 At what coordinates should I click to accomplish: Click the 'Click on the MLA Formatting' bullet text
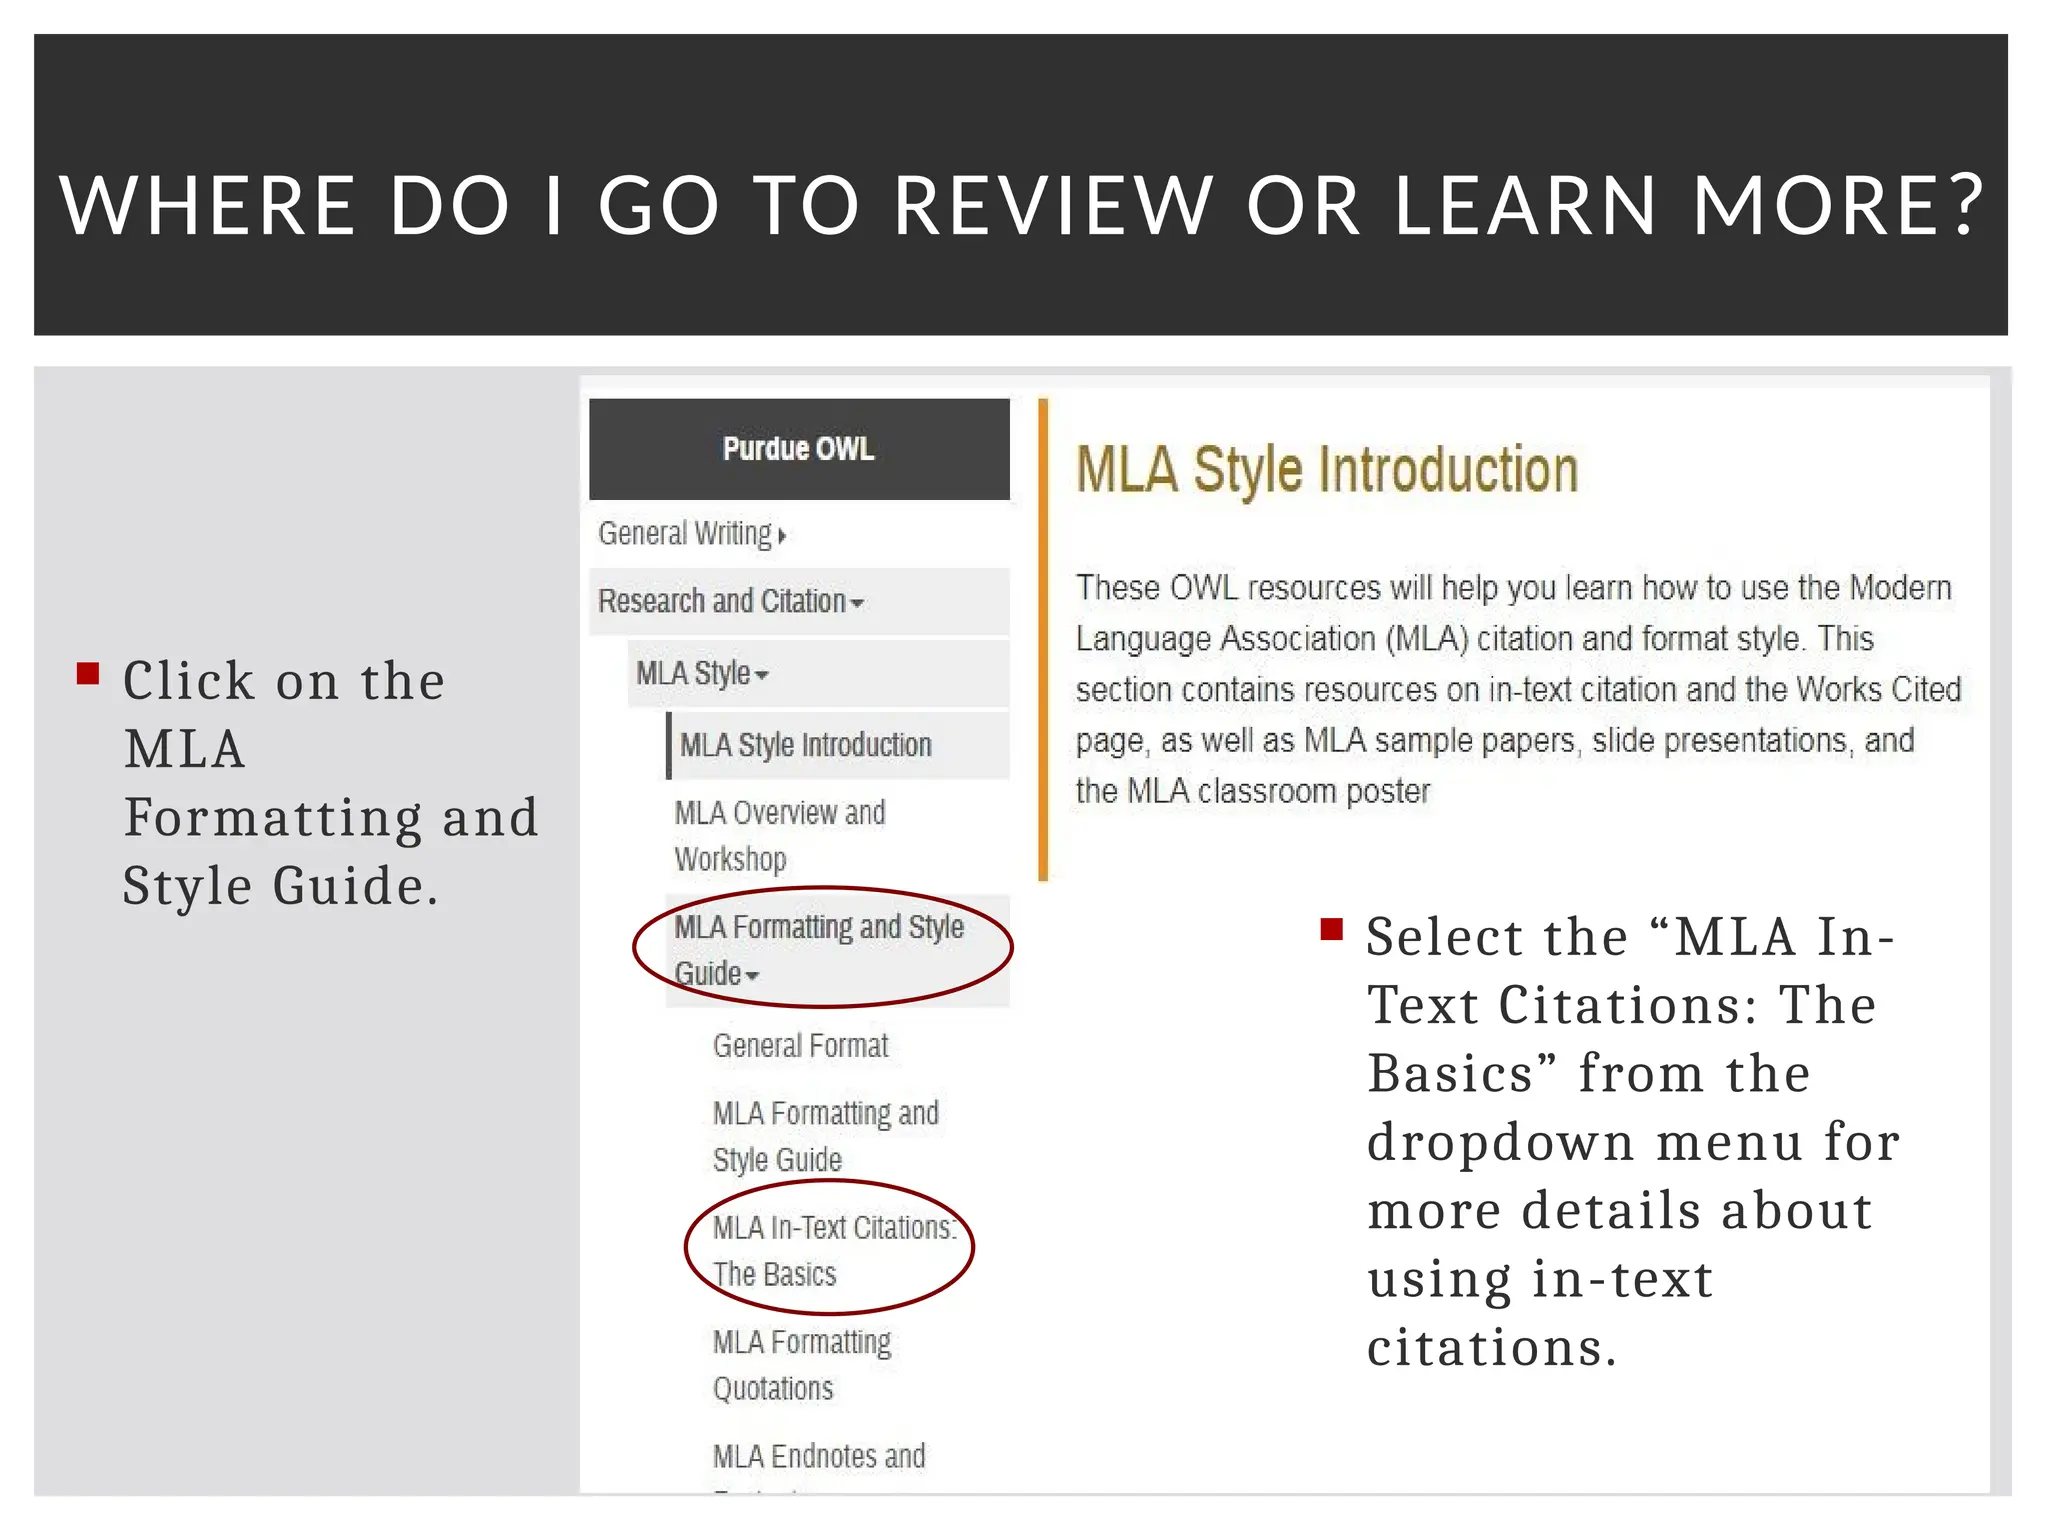(x=330, y=783)
